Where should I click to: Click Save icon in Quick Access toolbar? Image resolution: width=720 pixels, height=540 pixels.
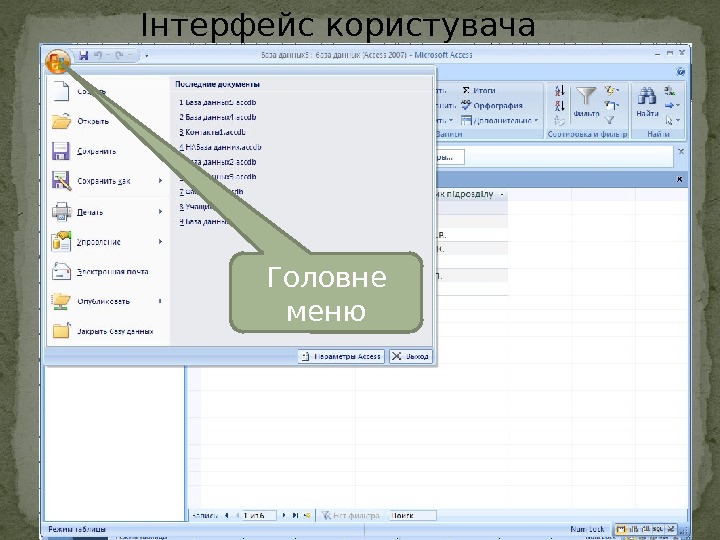click(84, 56)
